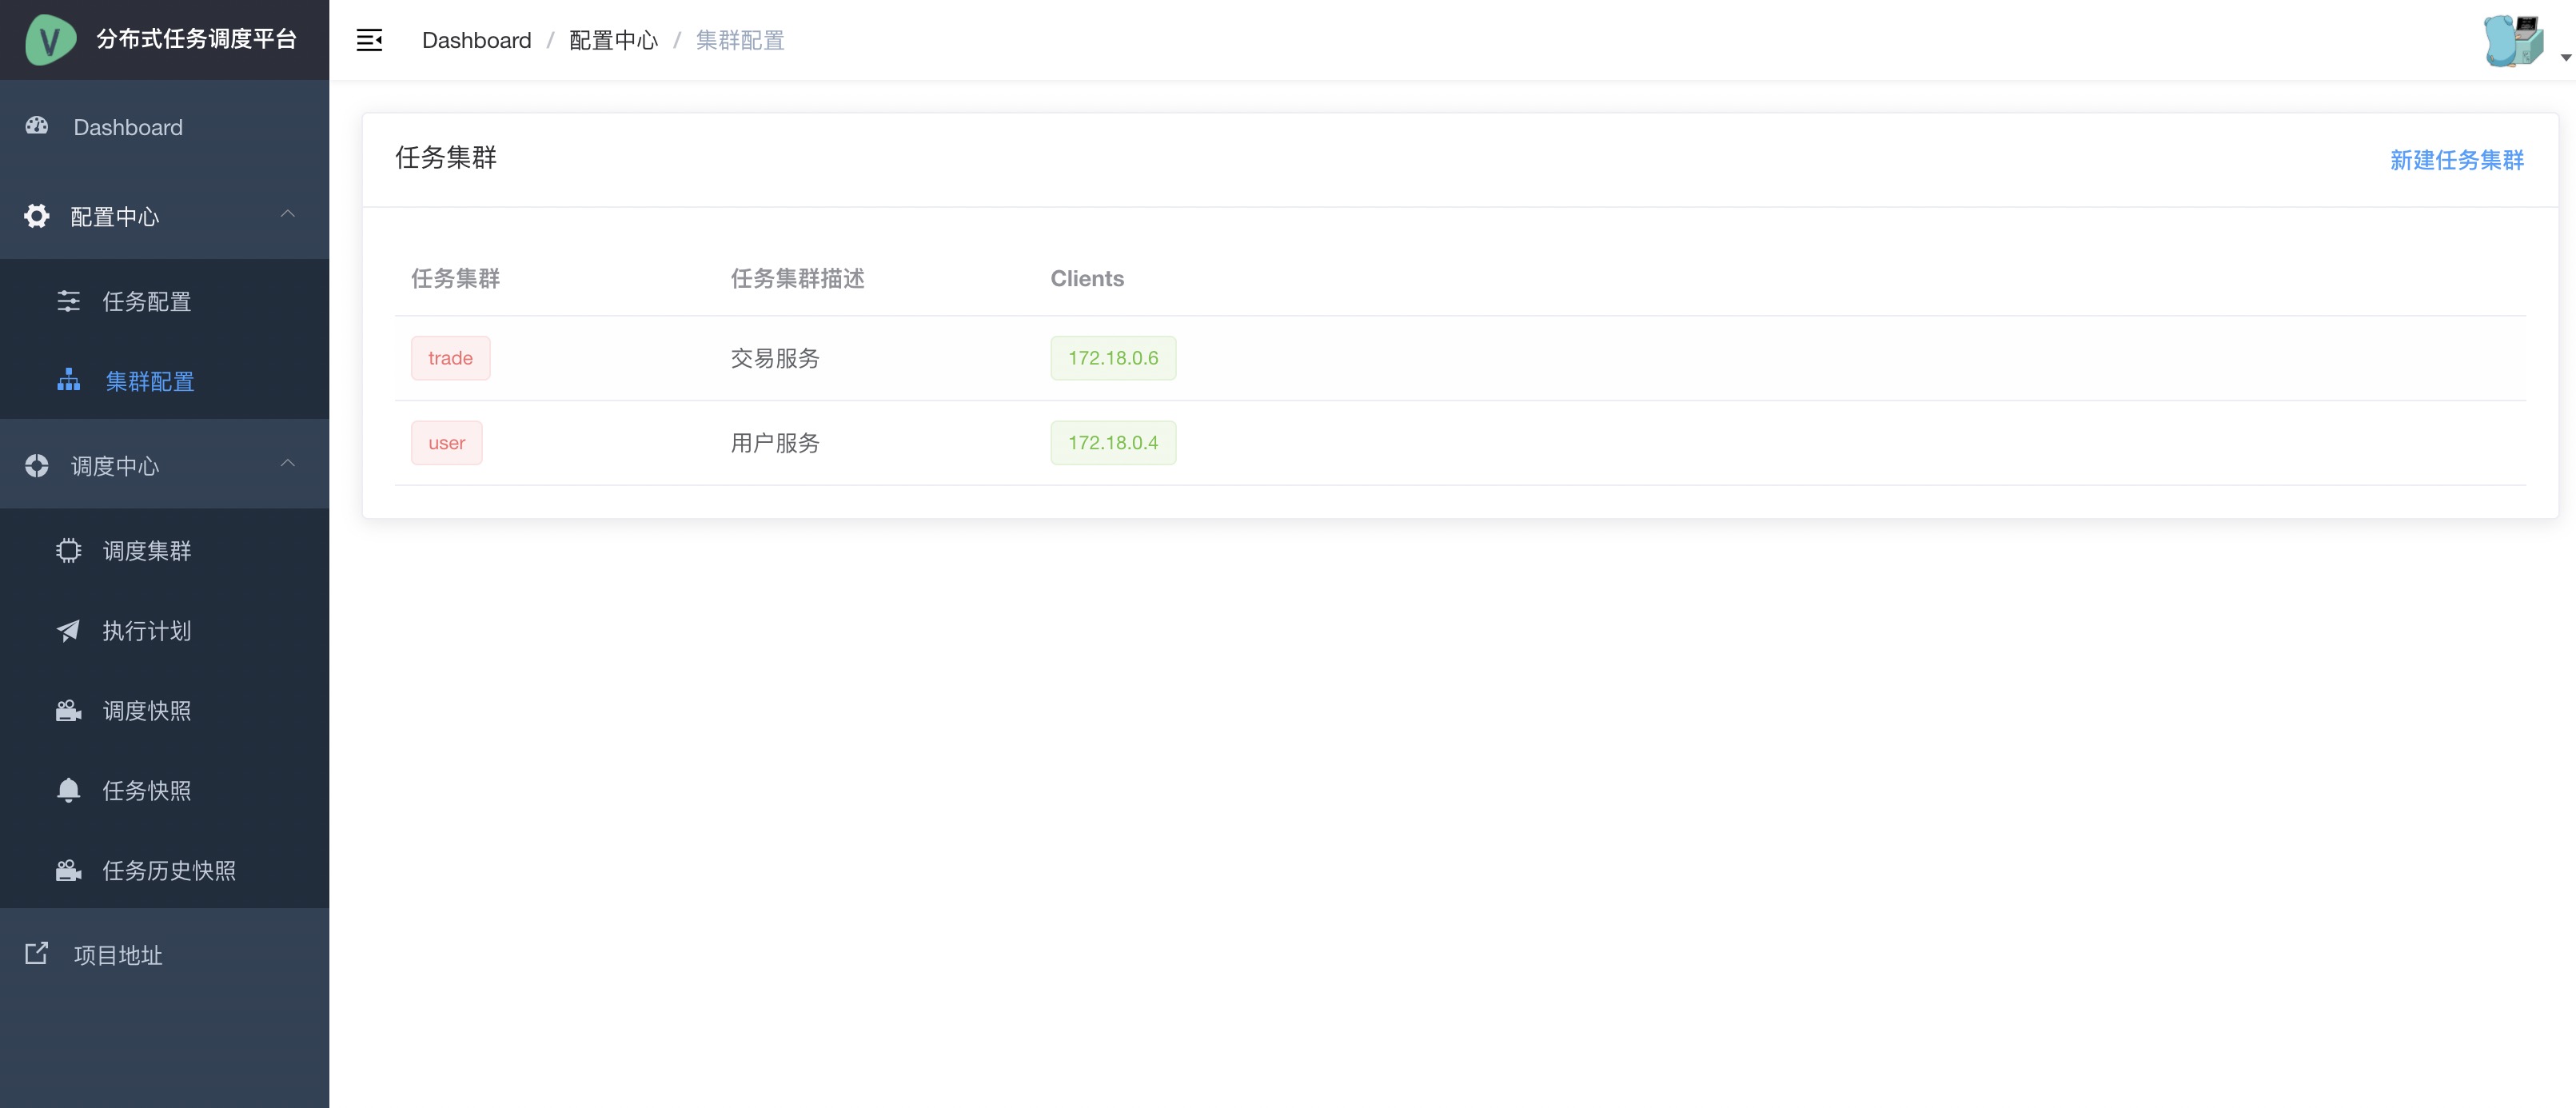This screenshot has height=1108, width=2576.
Task: Go to Dashboard breadcrumb link
Action: (x=476, y=40)
